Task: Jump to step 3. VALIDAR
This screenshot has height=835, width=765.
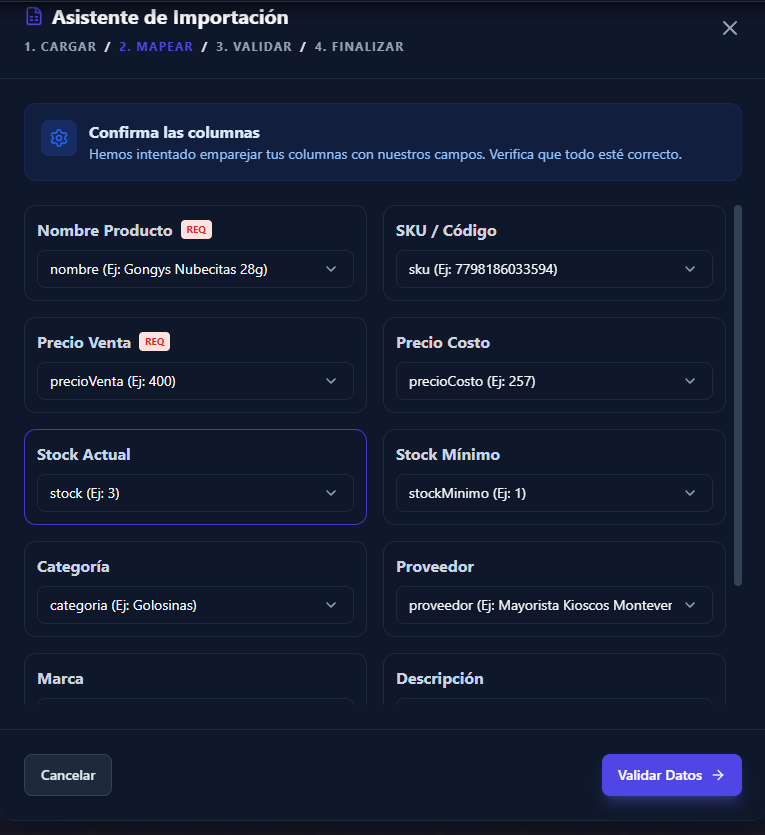Action: 254,47
